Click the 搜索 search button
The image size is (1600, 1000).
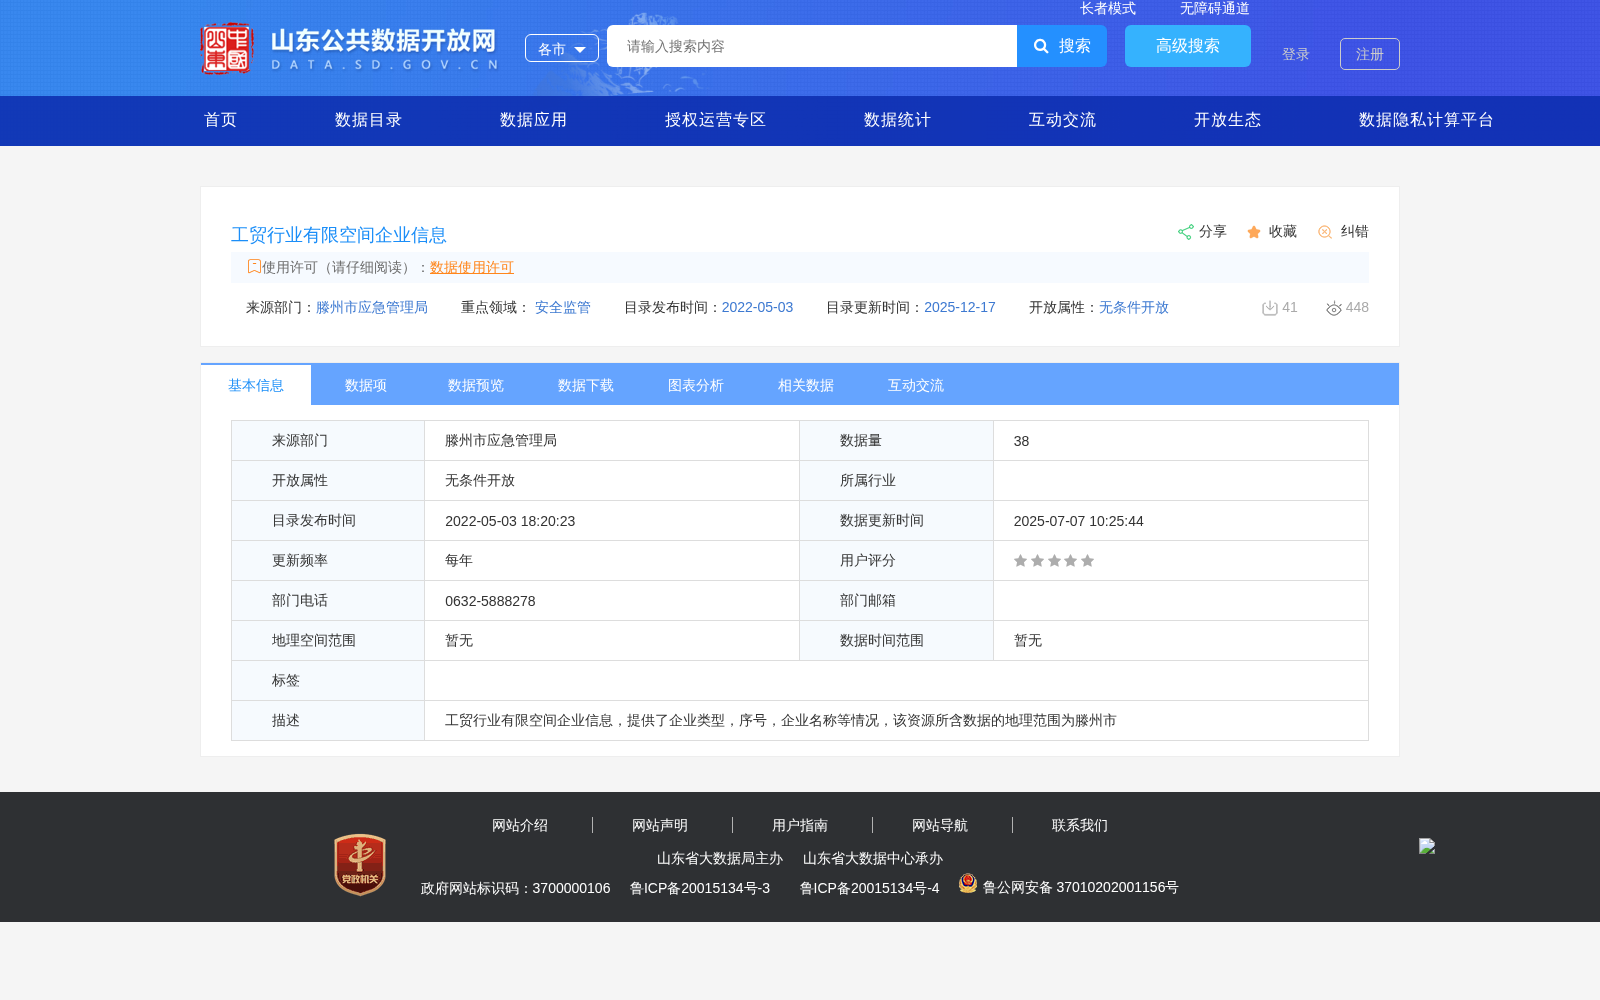(1062, 46)
